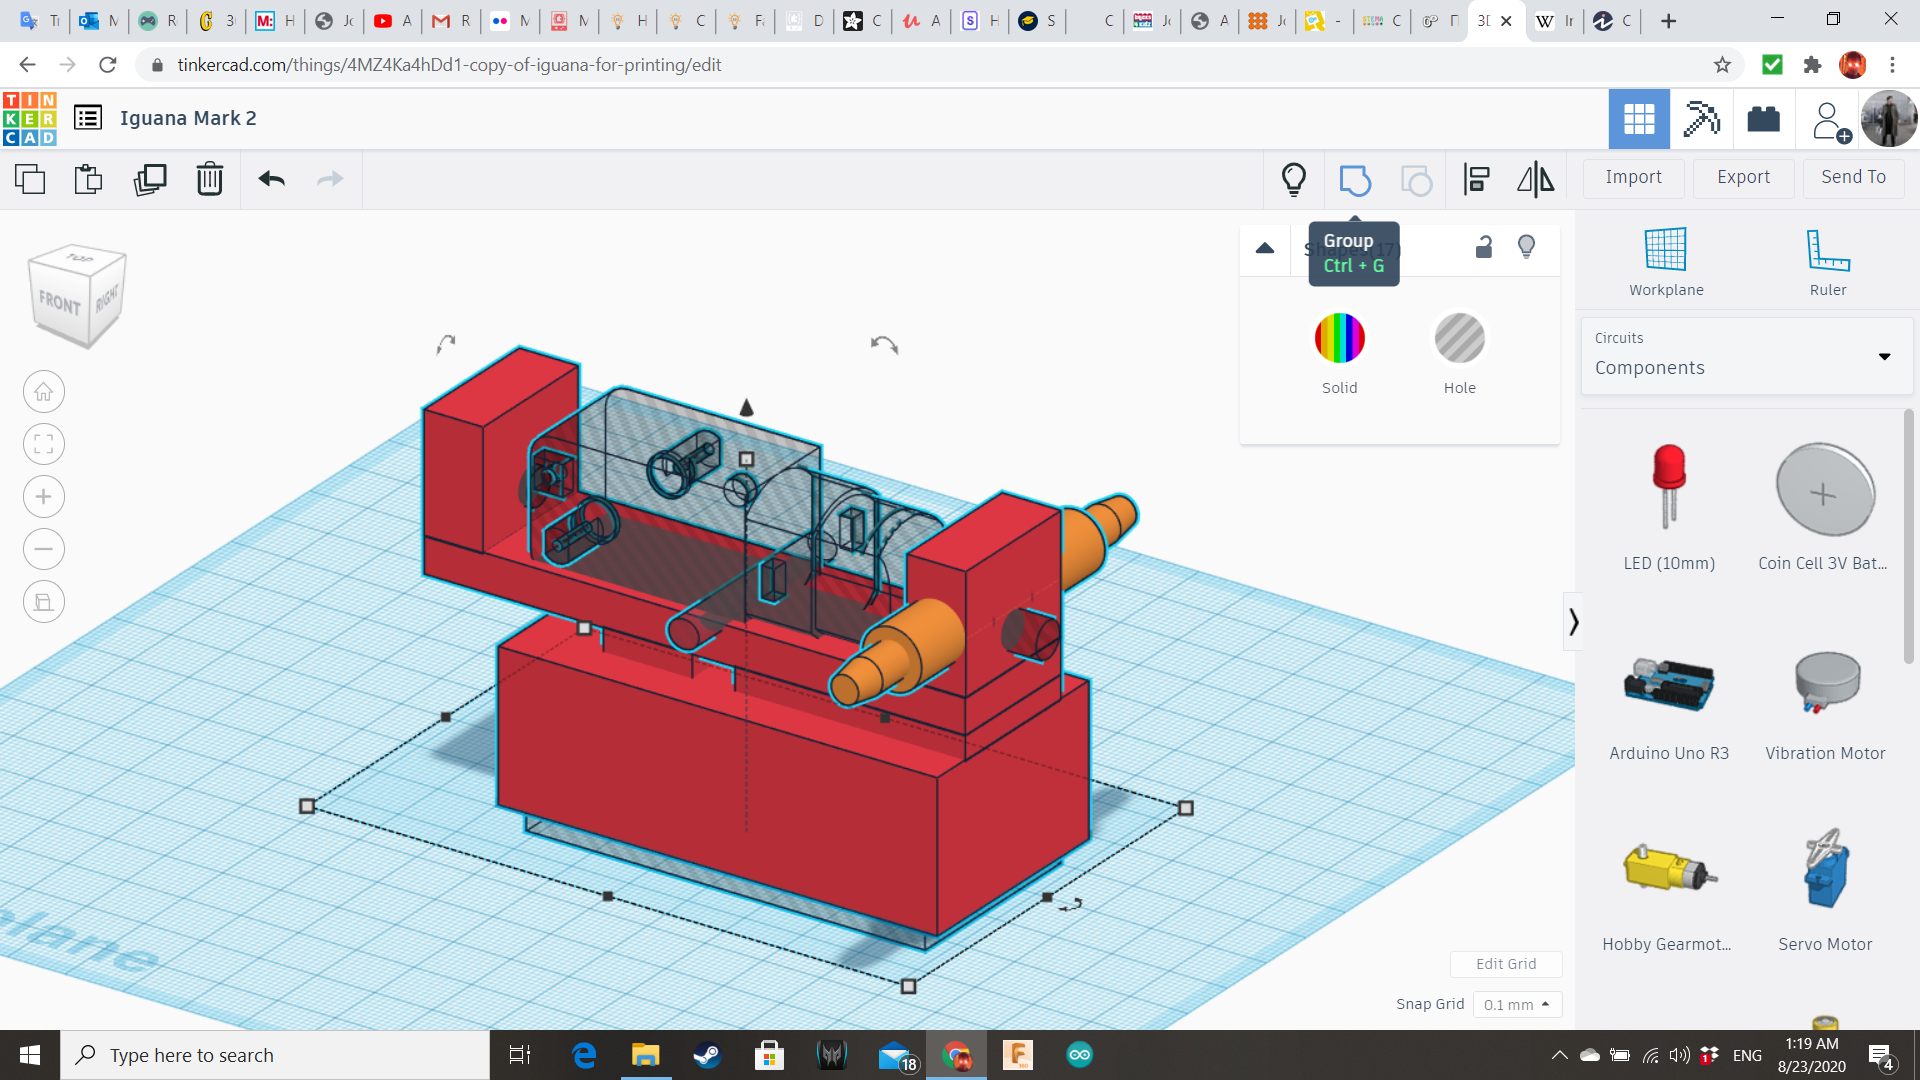This screenshot has height=1080, width=1920.
Task: Open the Import dialog
Action: 1633,177
